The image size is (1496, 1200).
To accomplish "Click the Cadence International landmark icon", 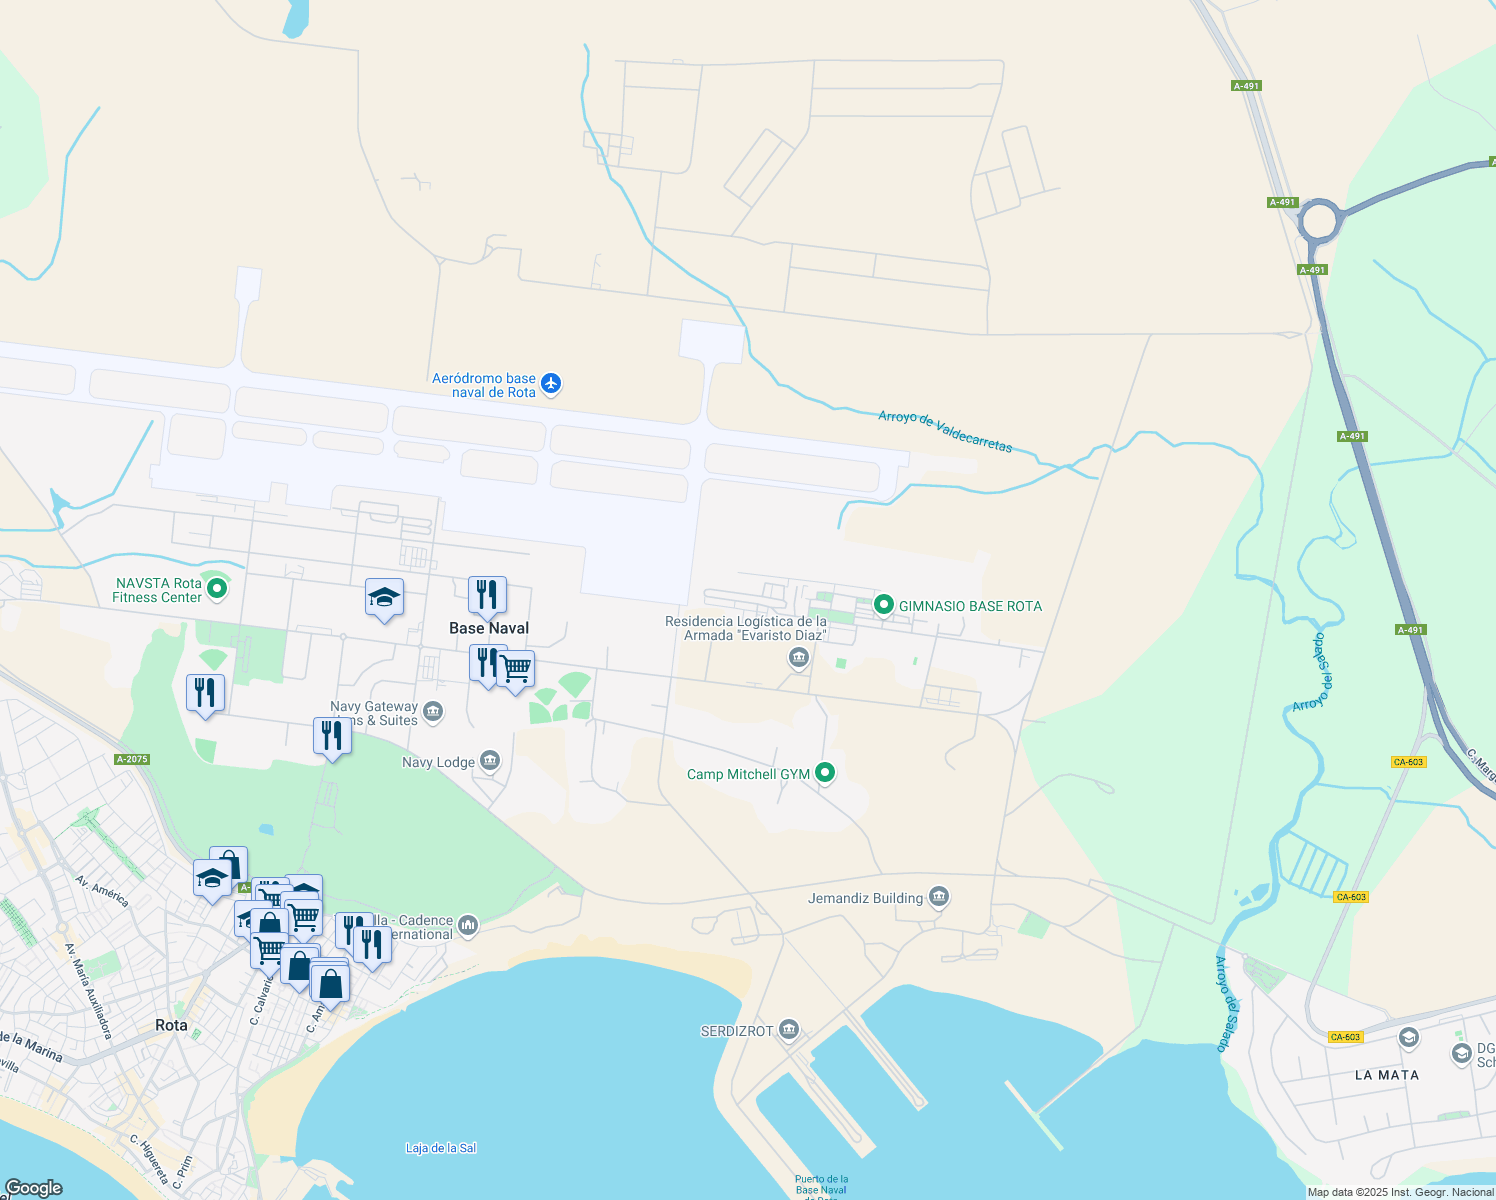I will (468, 926).
